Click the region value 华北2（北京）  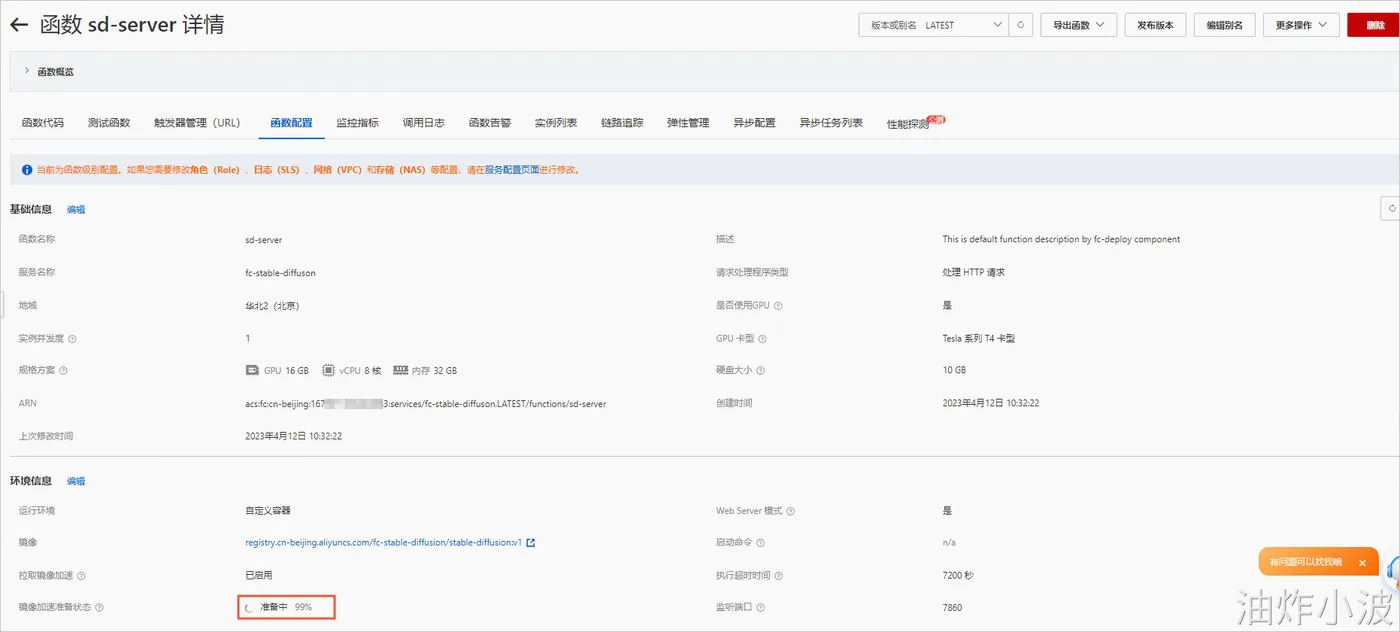272,306
